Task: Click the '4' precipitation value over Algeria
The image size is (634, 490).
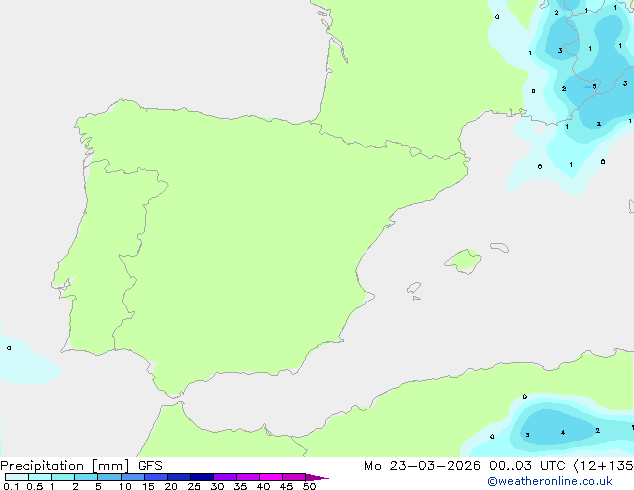Action: tap(563, 433)
